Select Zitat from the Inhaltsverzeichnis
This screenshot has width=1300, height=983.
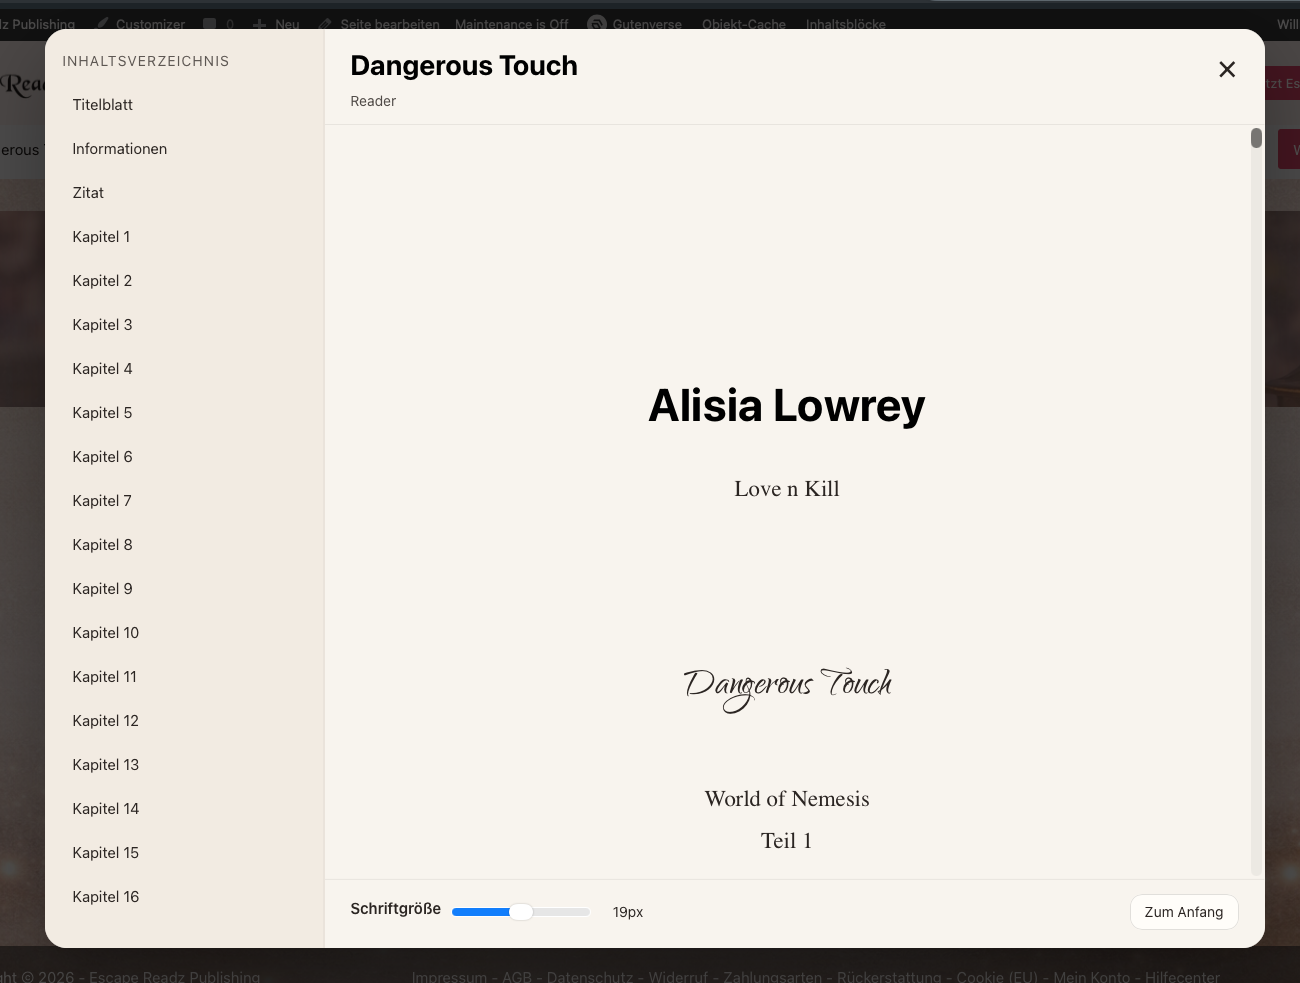[x=88, y=193]
